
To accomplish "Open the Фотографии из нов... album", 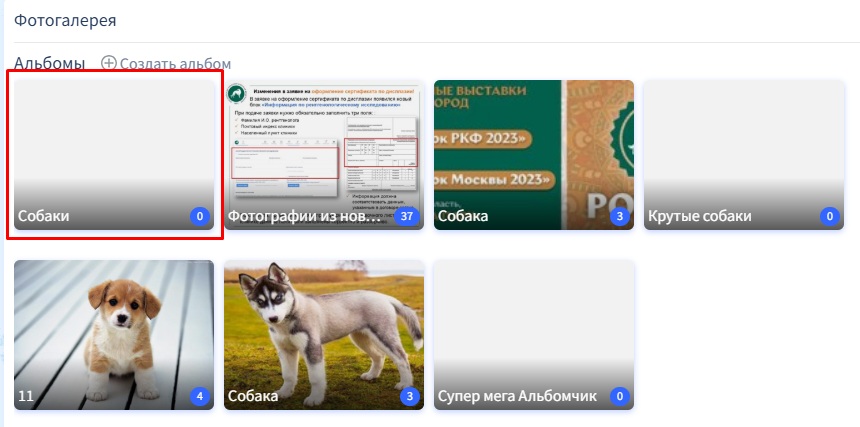I will tap(324, 155).
